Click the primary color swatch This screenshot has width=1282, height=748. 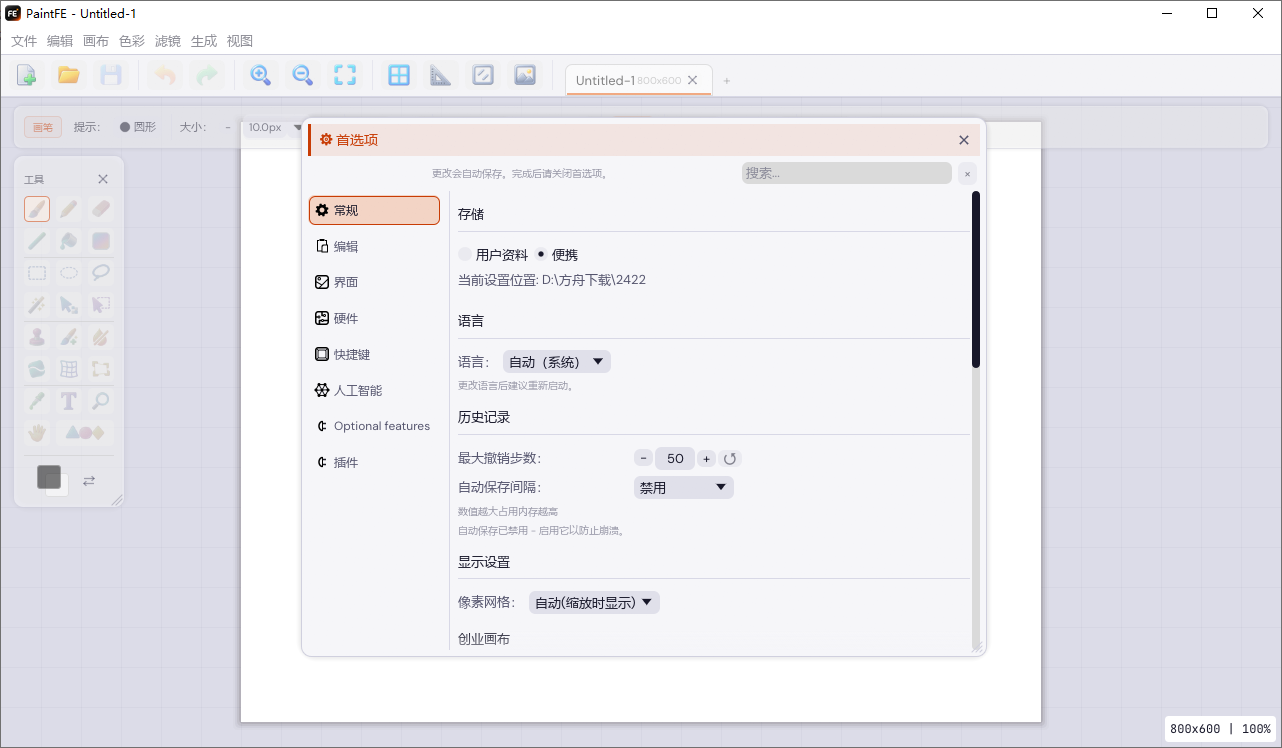pyautogui.click(x=49, y=477)
